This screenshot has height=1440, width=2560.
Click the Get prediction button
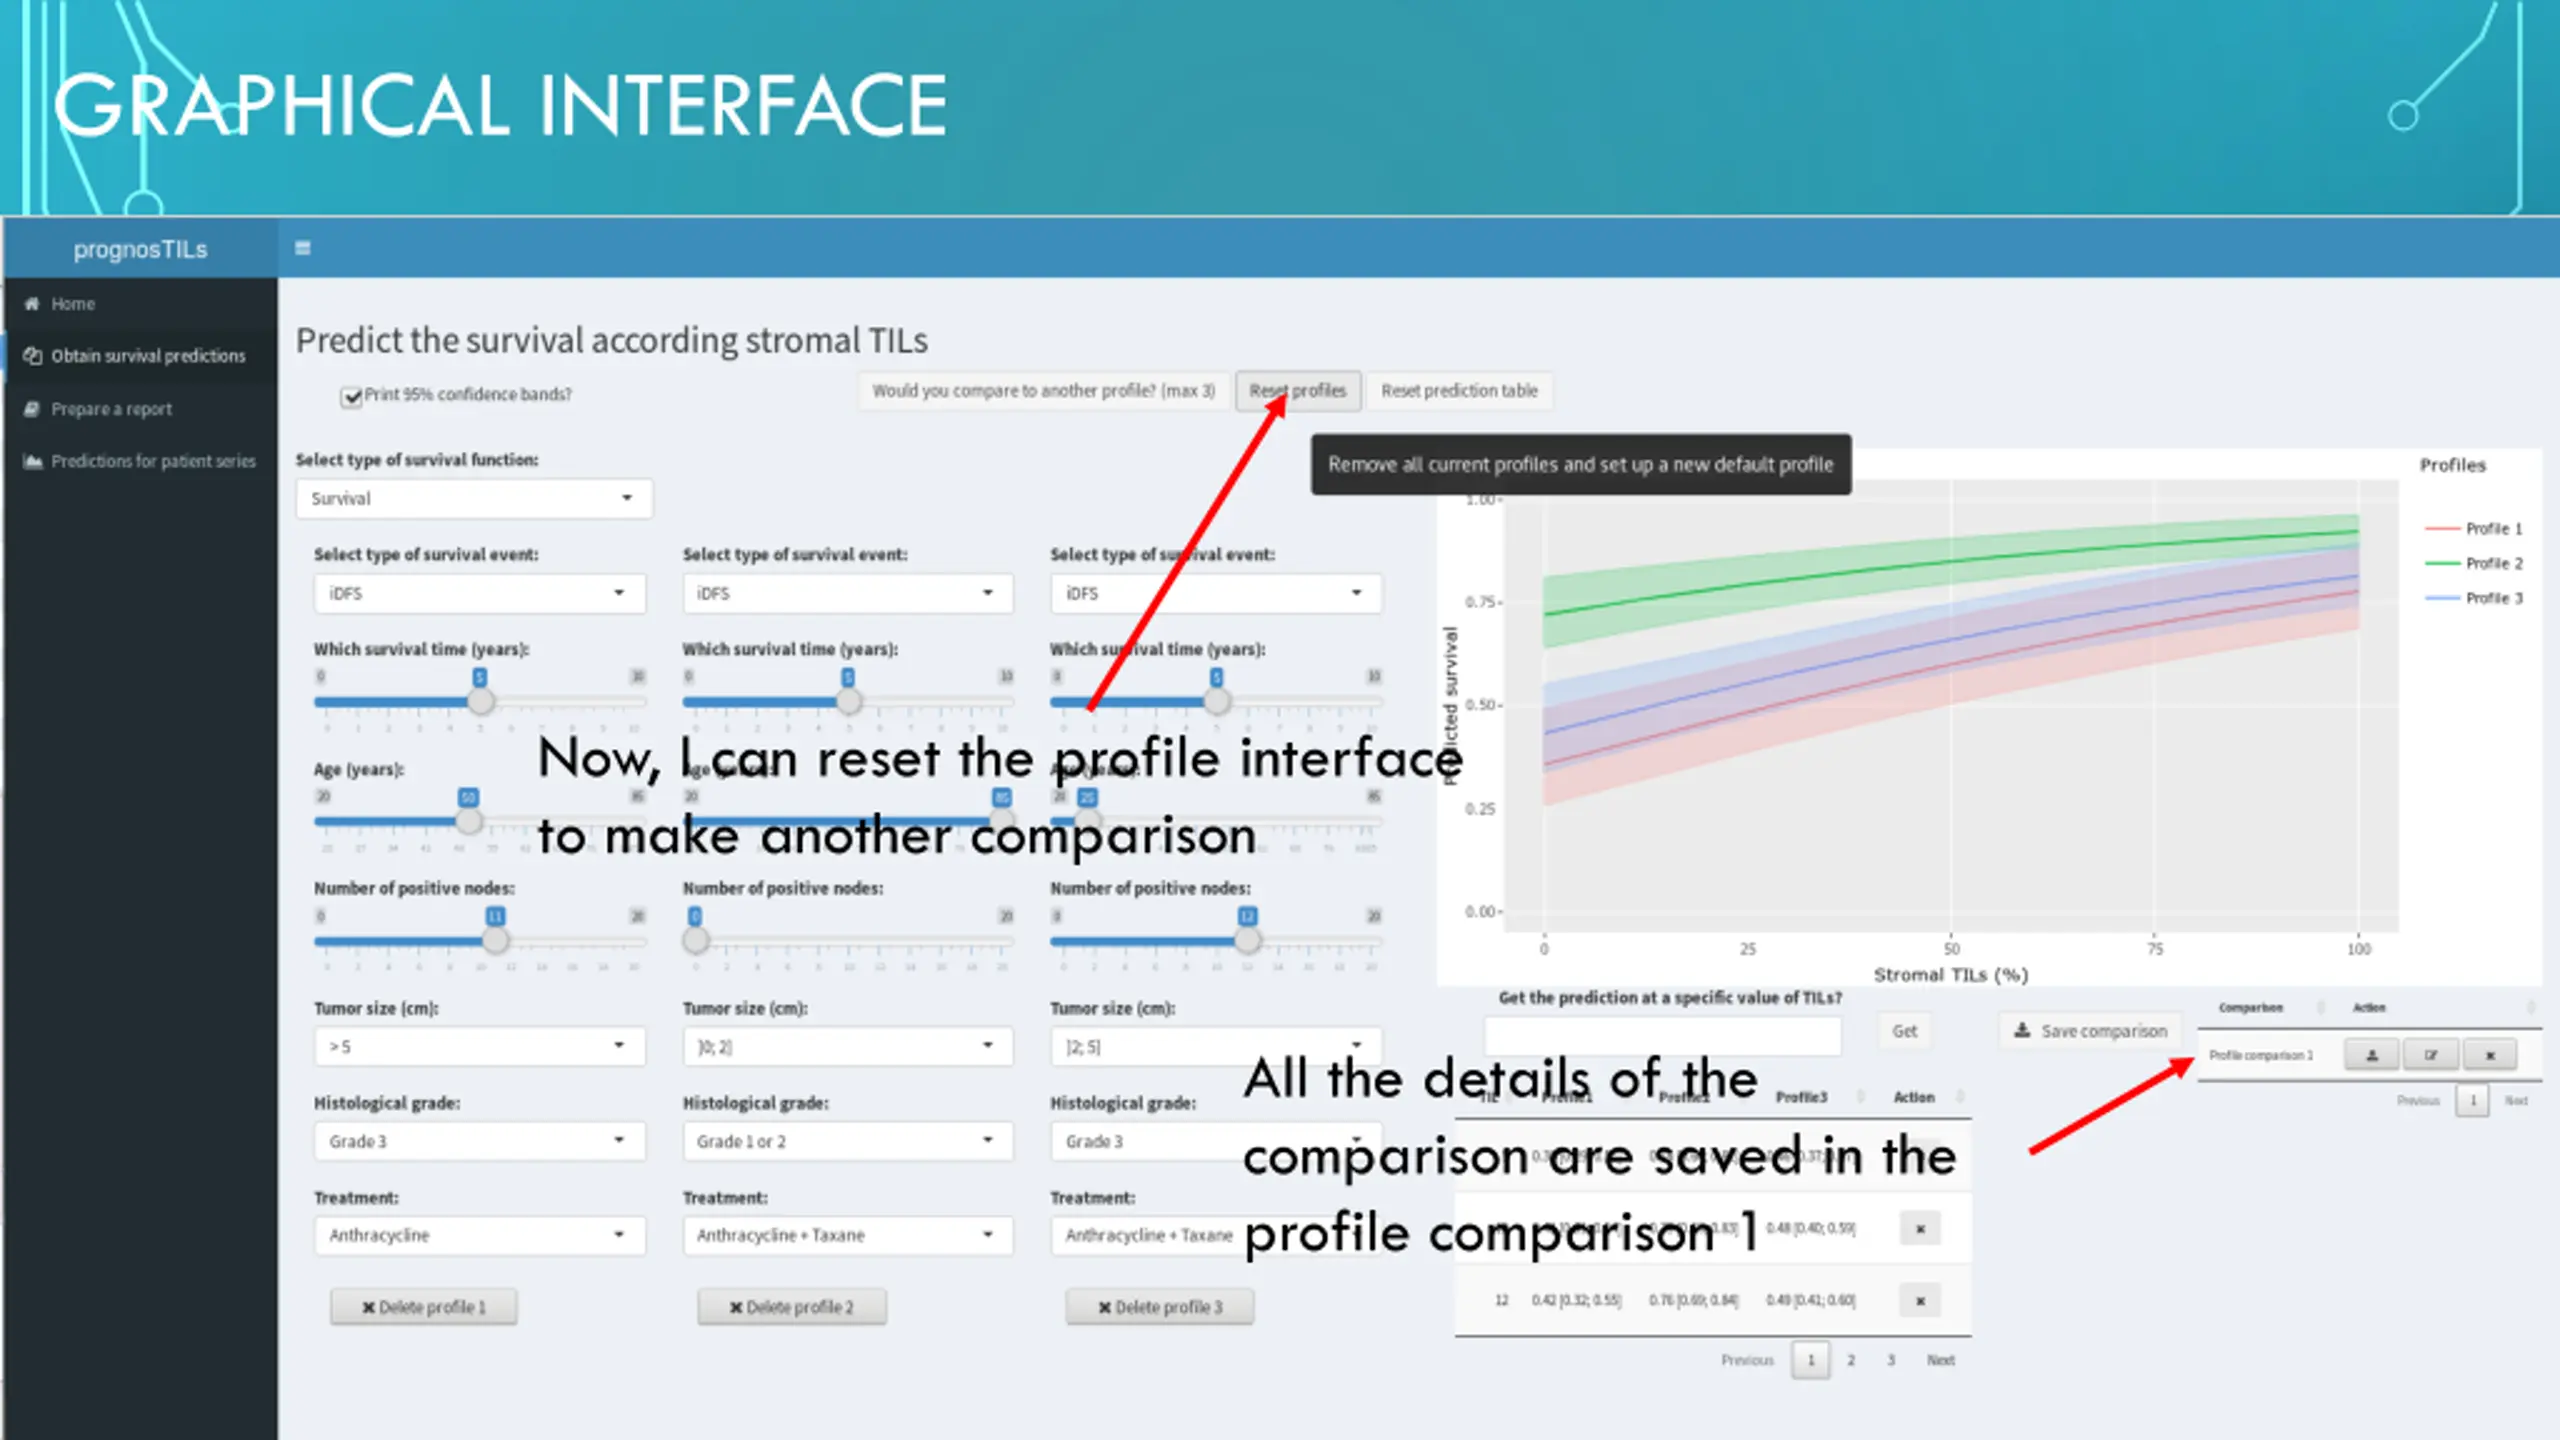point(1905,1031)
